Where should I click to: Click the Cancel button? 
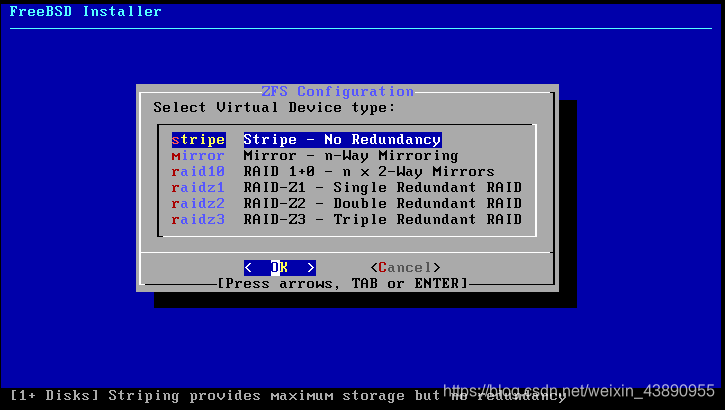pyautogui.click(x=405, y=267)
